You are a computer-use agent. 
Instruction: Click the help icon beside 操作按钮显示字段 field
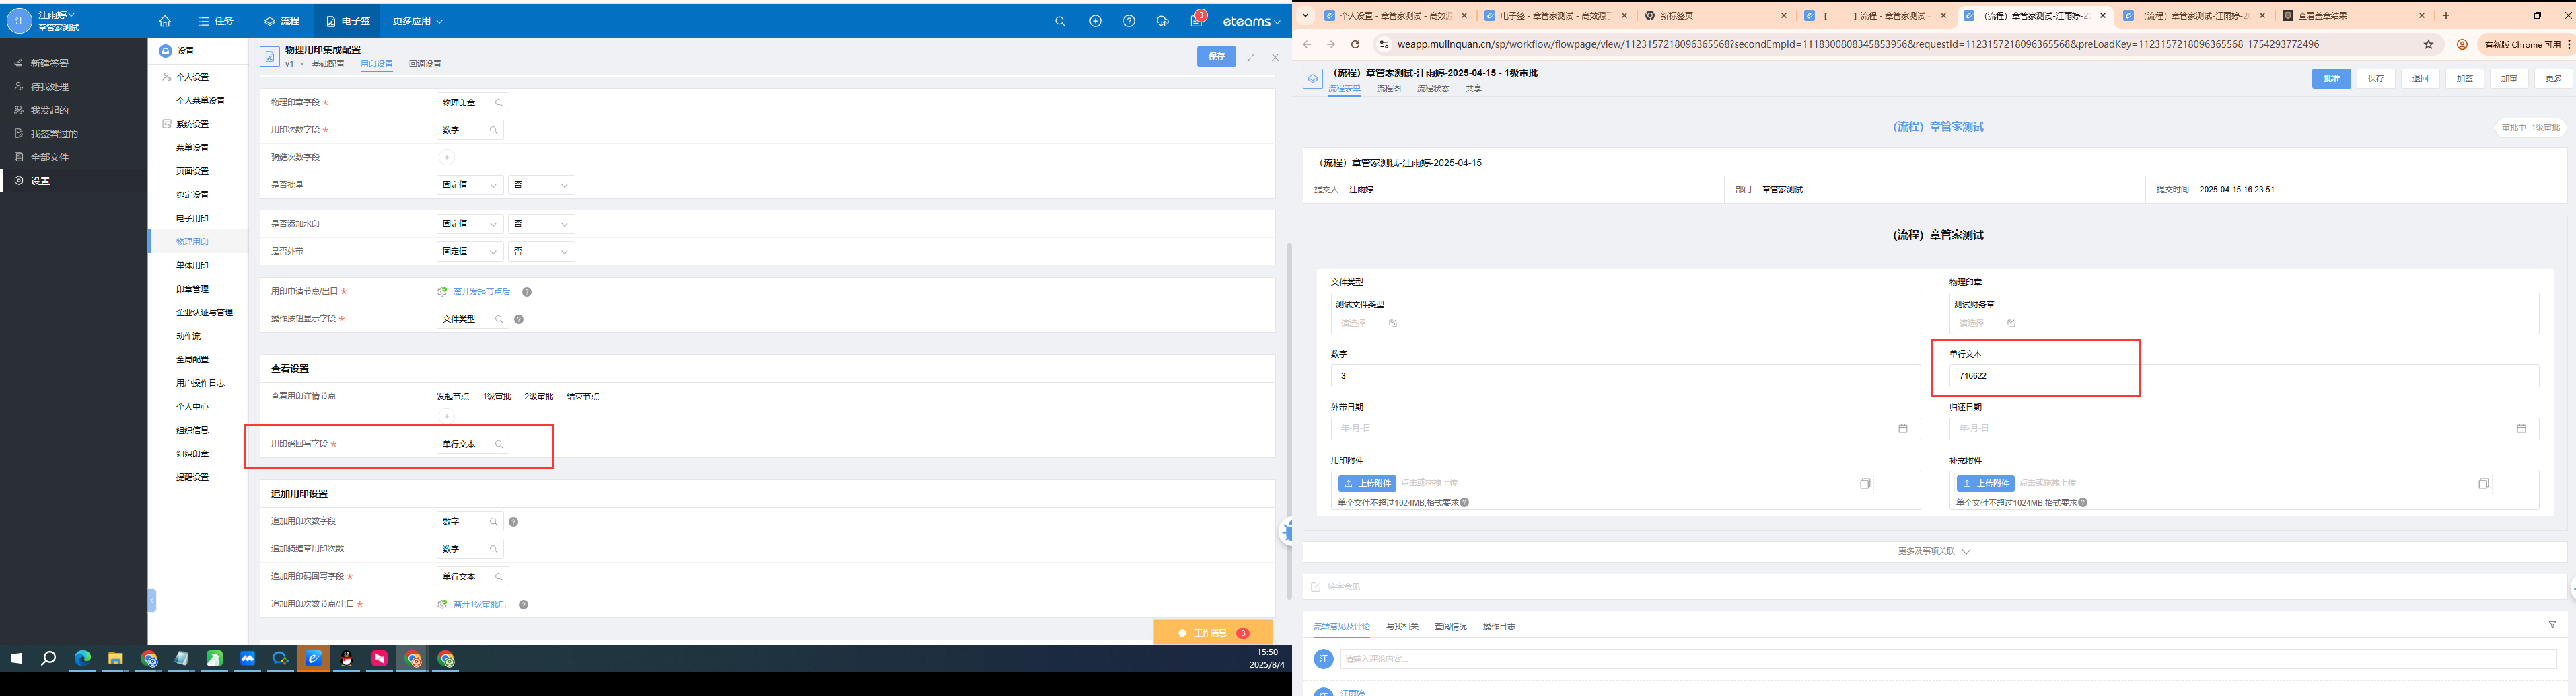[x=519, y=319]
